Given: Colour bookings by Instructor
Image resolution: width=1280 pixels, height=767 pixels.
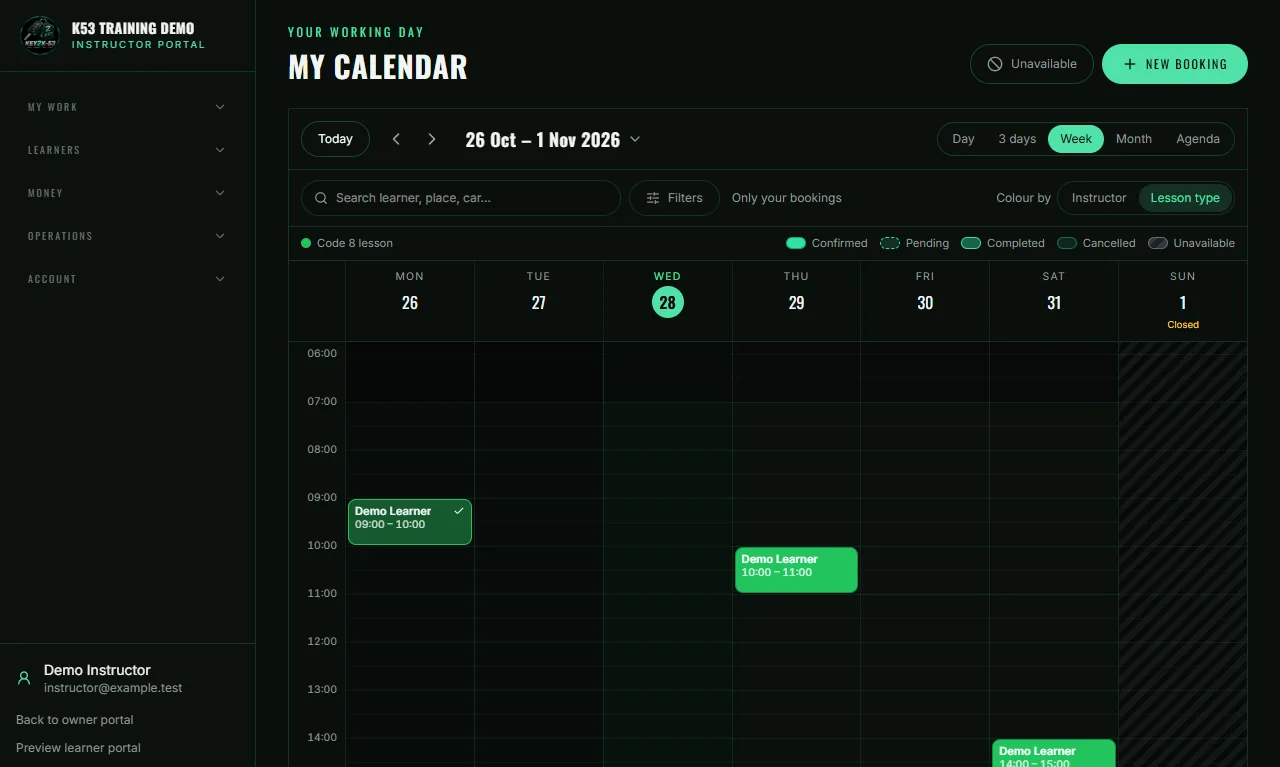Looking at the screenshot, I should coord(1099,198).
